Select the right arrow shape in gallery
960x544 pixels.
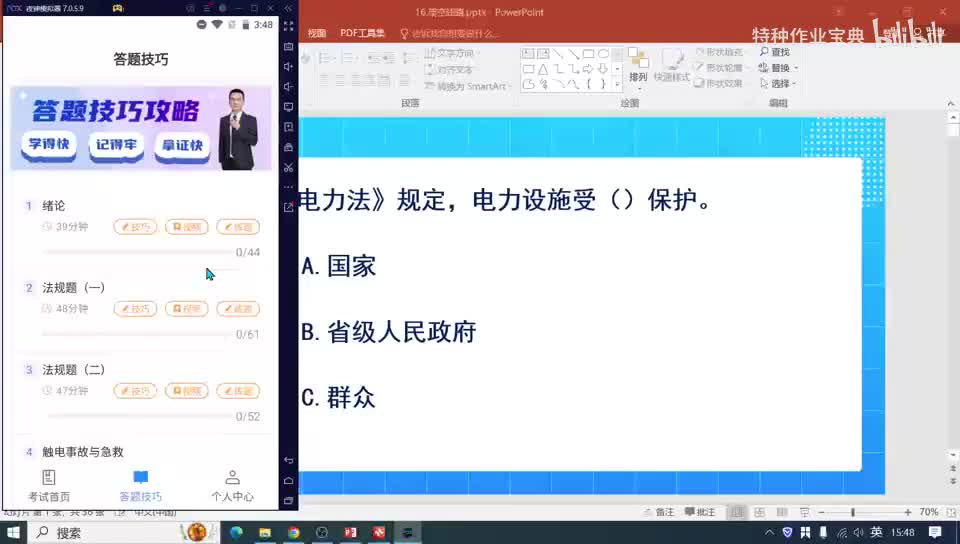(588, 69)
